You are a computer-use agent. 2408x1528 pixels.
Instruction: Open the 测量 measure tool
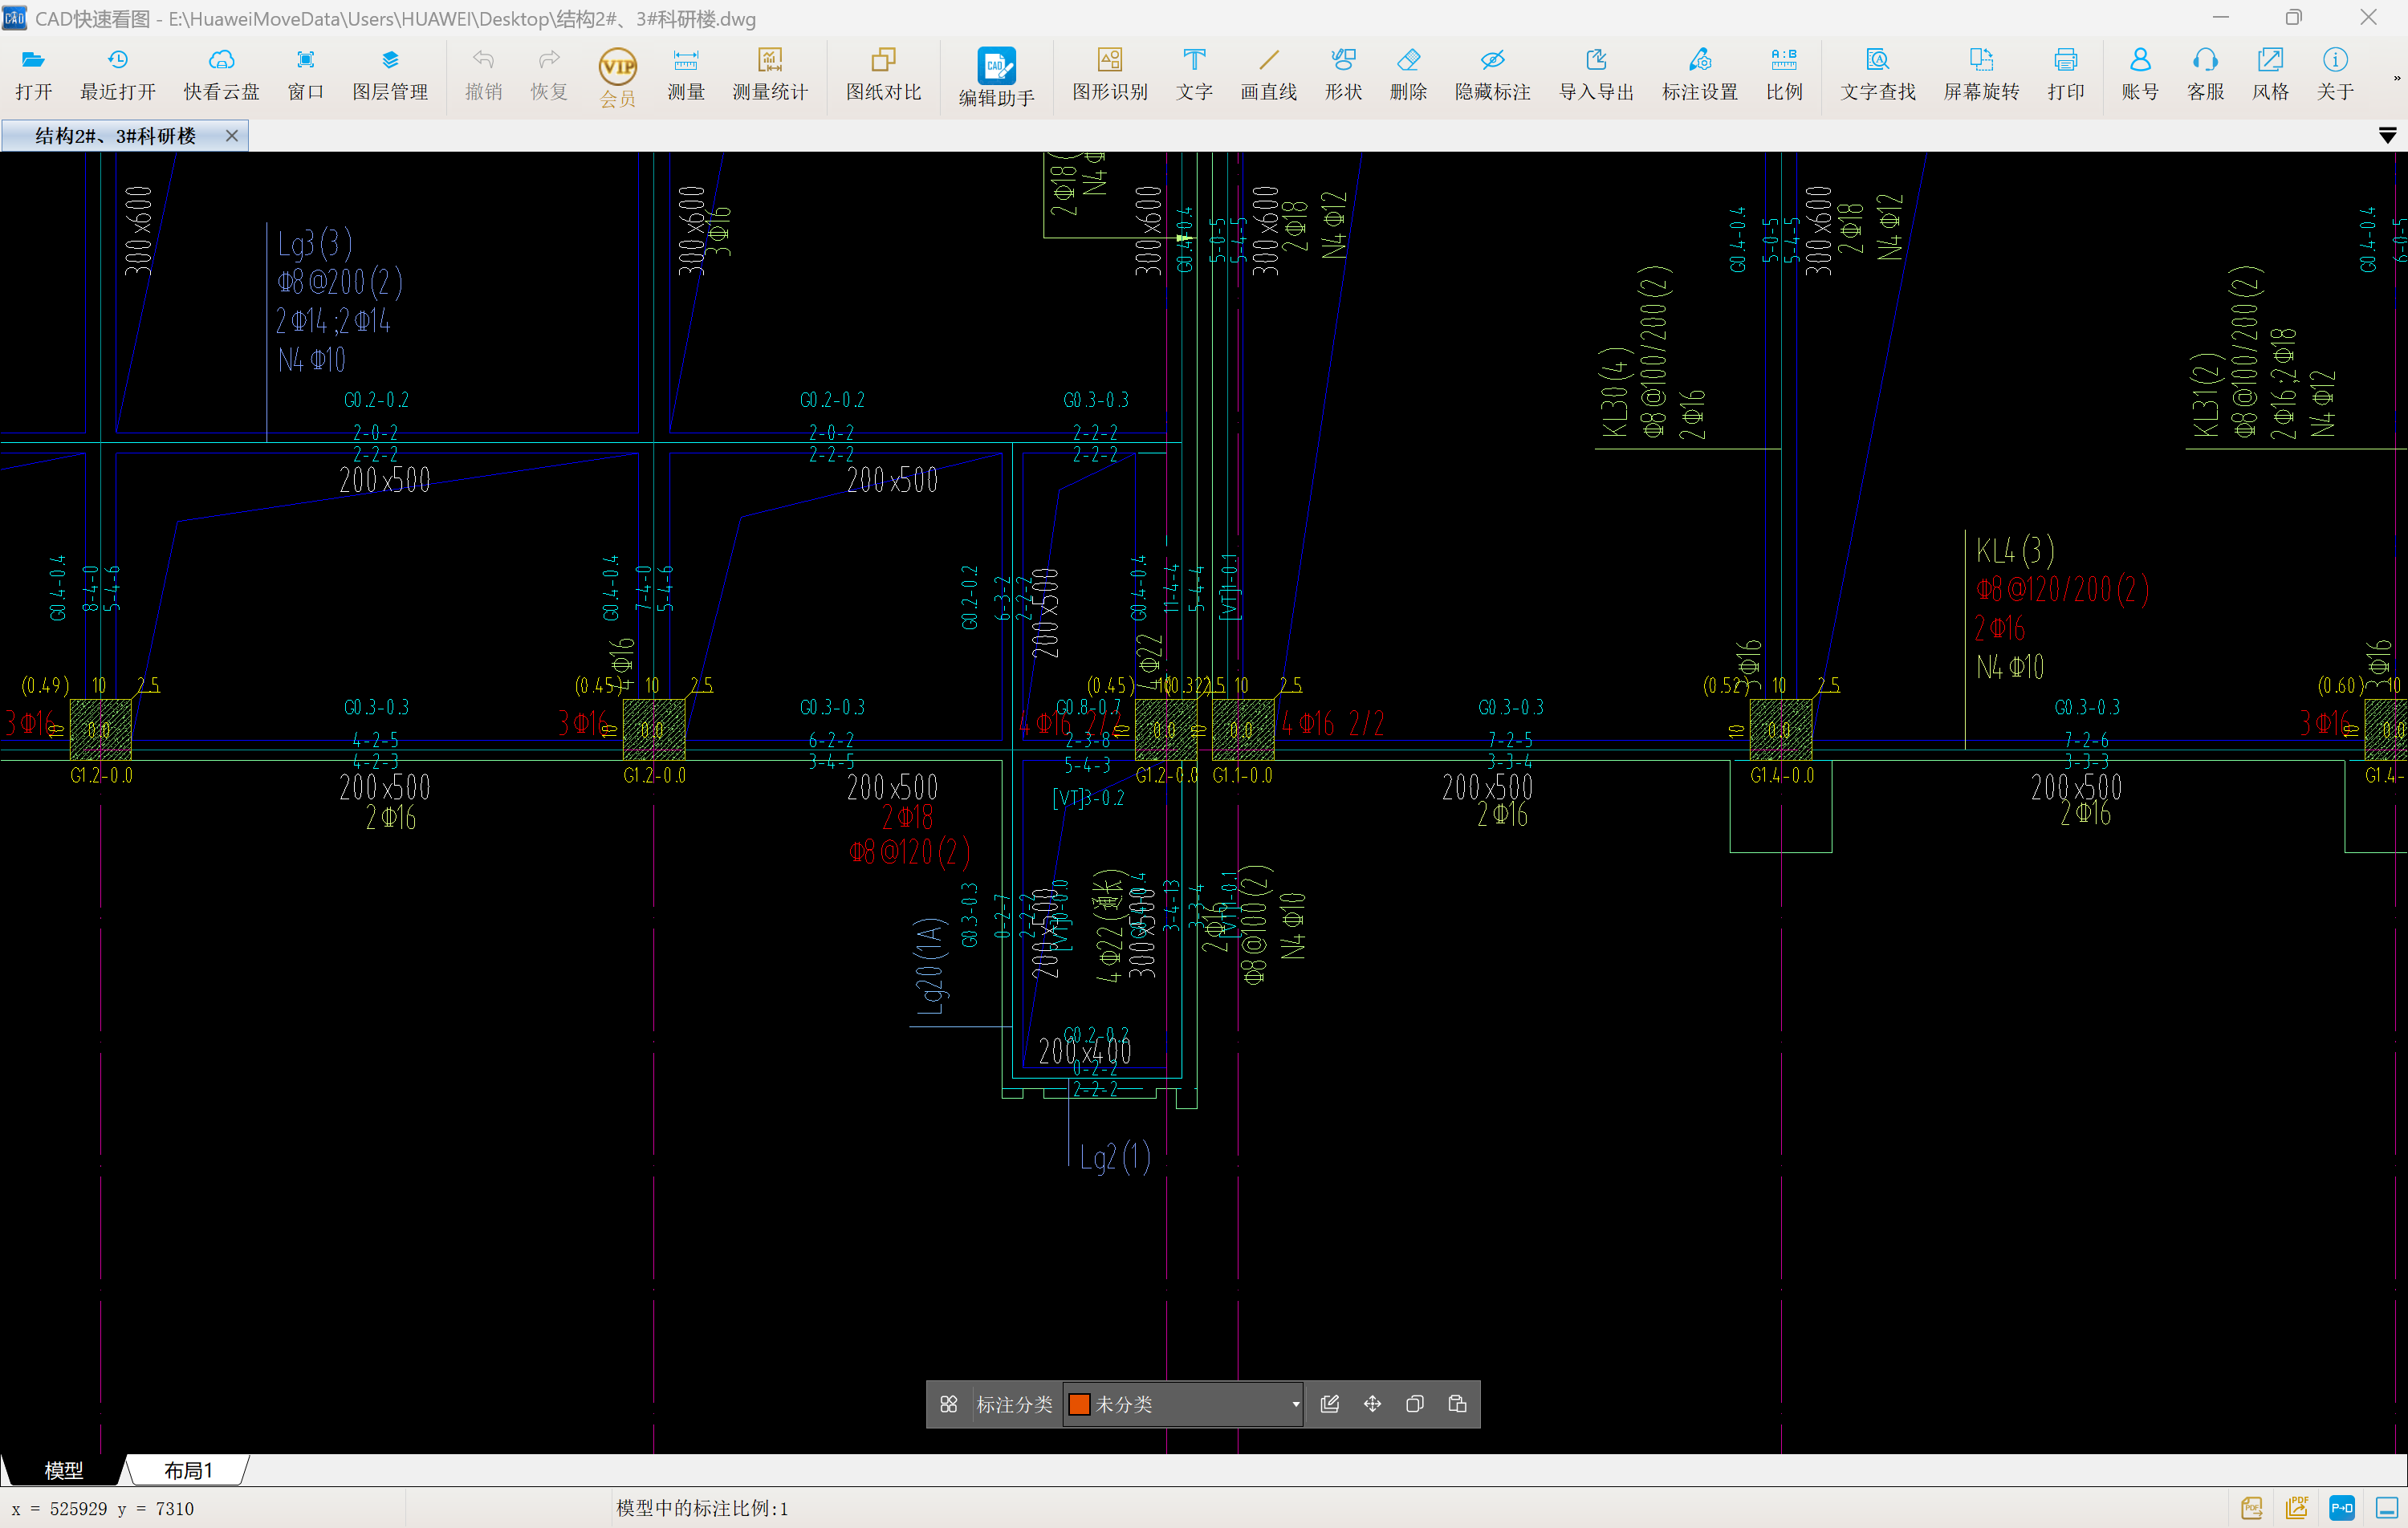685,73
